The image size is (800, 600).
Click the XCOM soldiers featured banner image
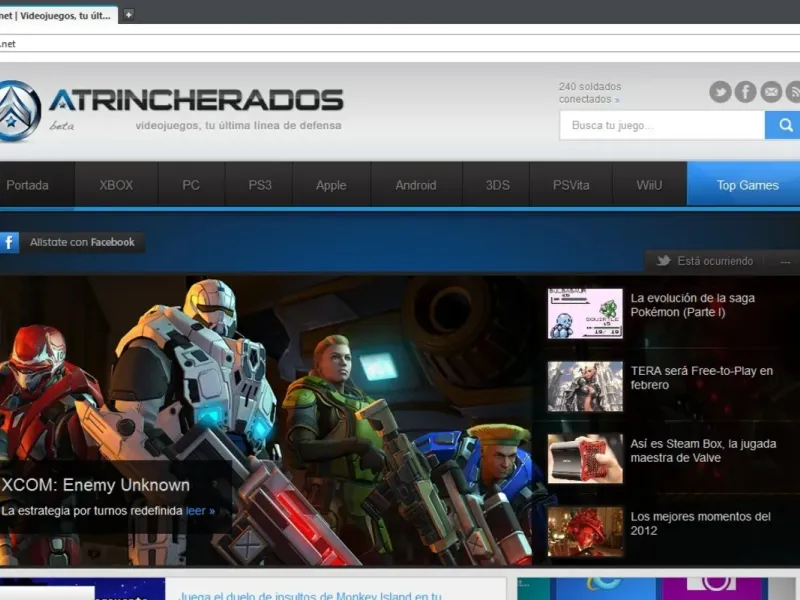point(265,421)
